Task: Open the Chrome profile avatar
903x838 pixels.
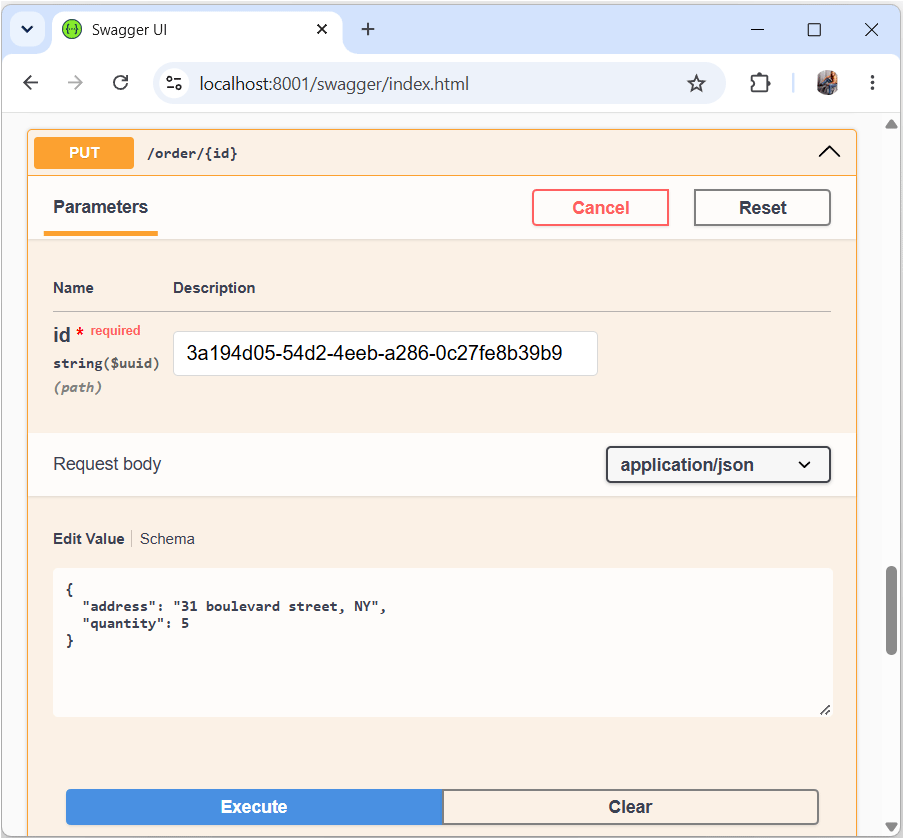Action: click(827, 83)
